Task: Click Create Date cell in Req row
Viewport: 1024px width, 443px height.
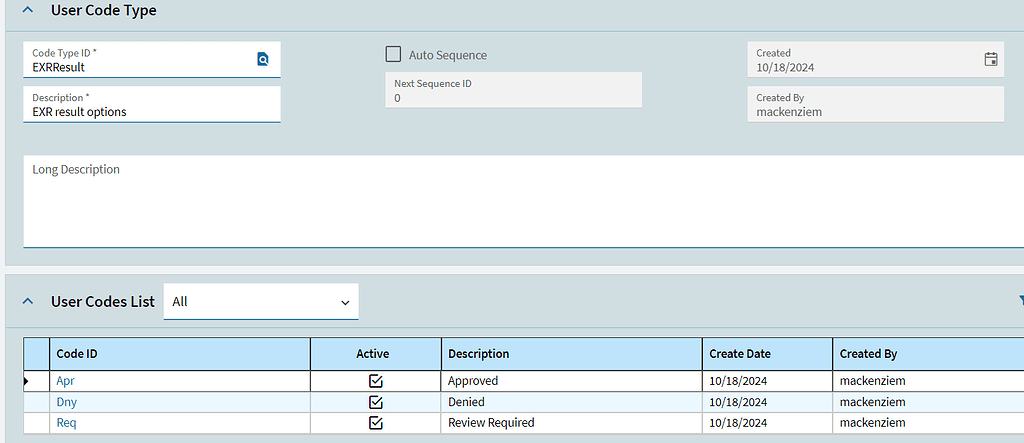Action: [x=767, y=423]
